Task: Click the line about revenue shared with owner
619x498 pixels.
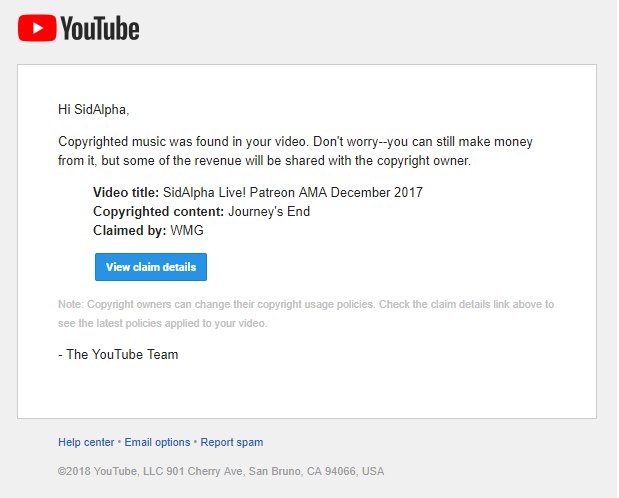Action: pos(264,161)
